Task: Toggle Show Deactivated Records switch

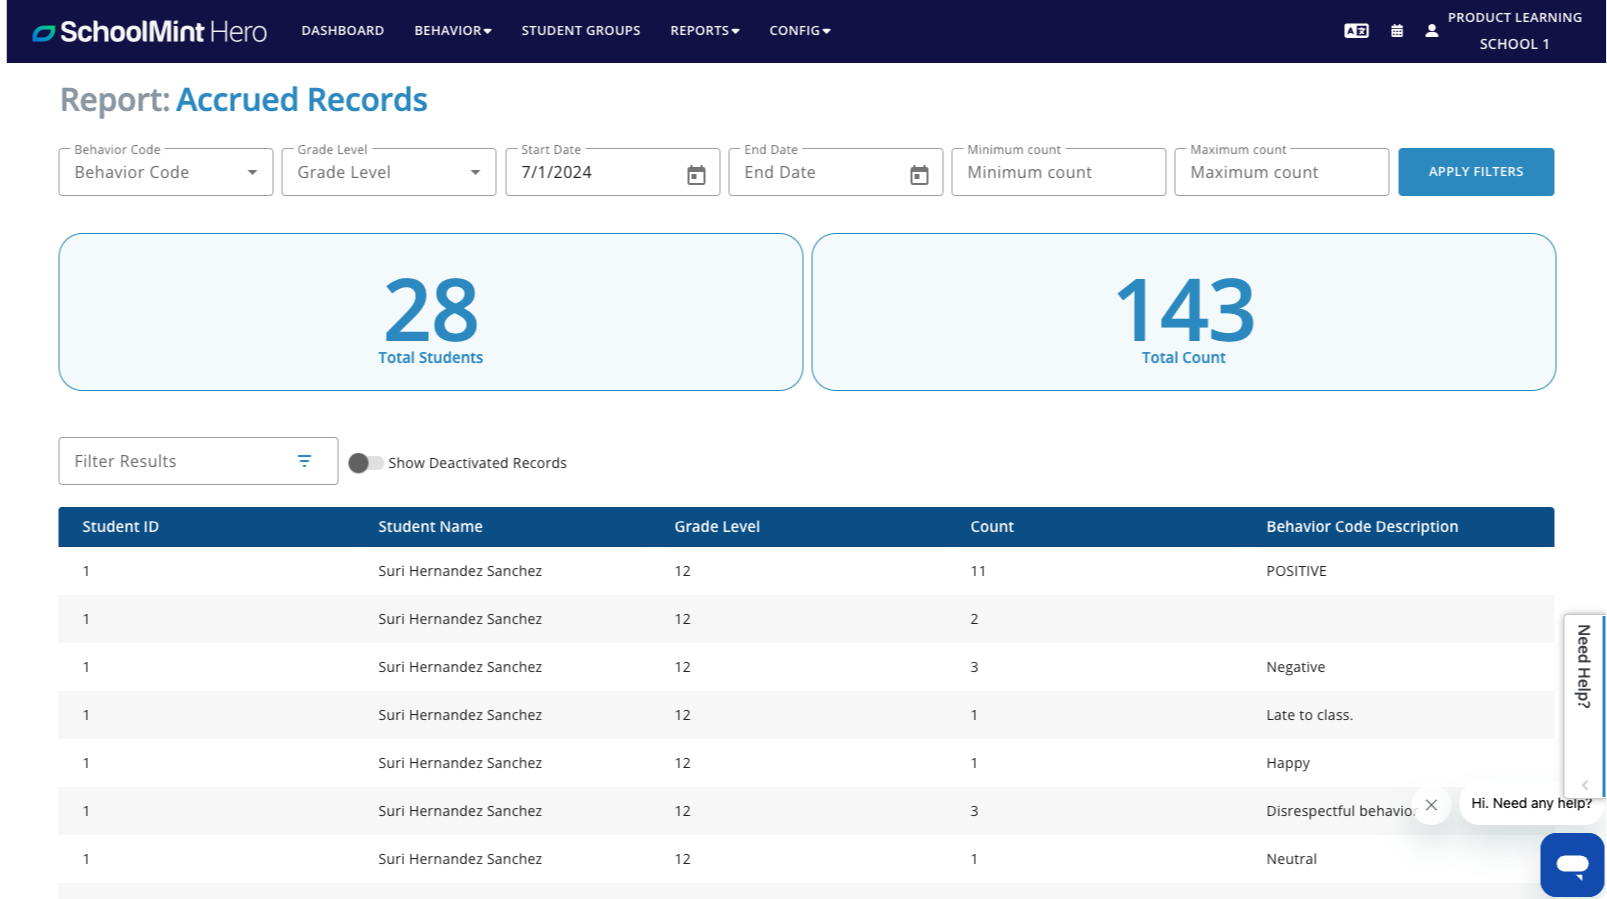Action: pyautogui.click(x=365, y=463)
